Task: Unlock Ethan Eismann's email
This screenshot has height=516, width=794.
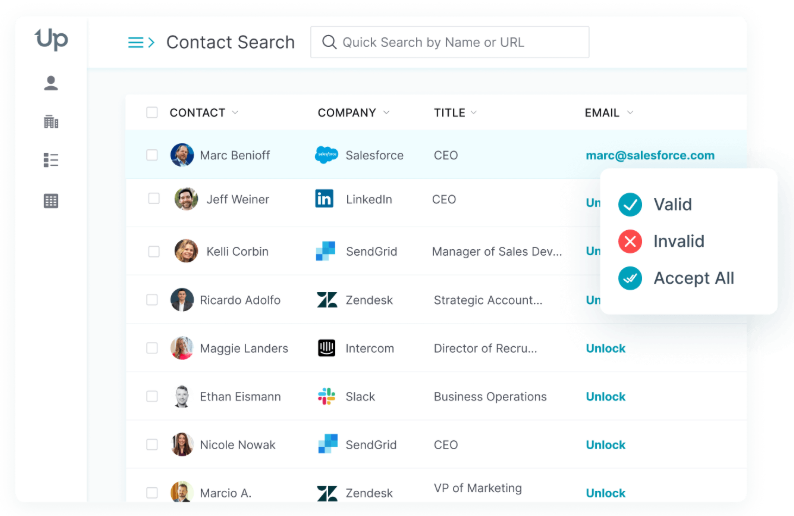Action: pyautogui.click(x=606, y=396)
